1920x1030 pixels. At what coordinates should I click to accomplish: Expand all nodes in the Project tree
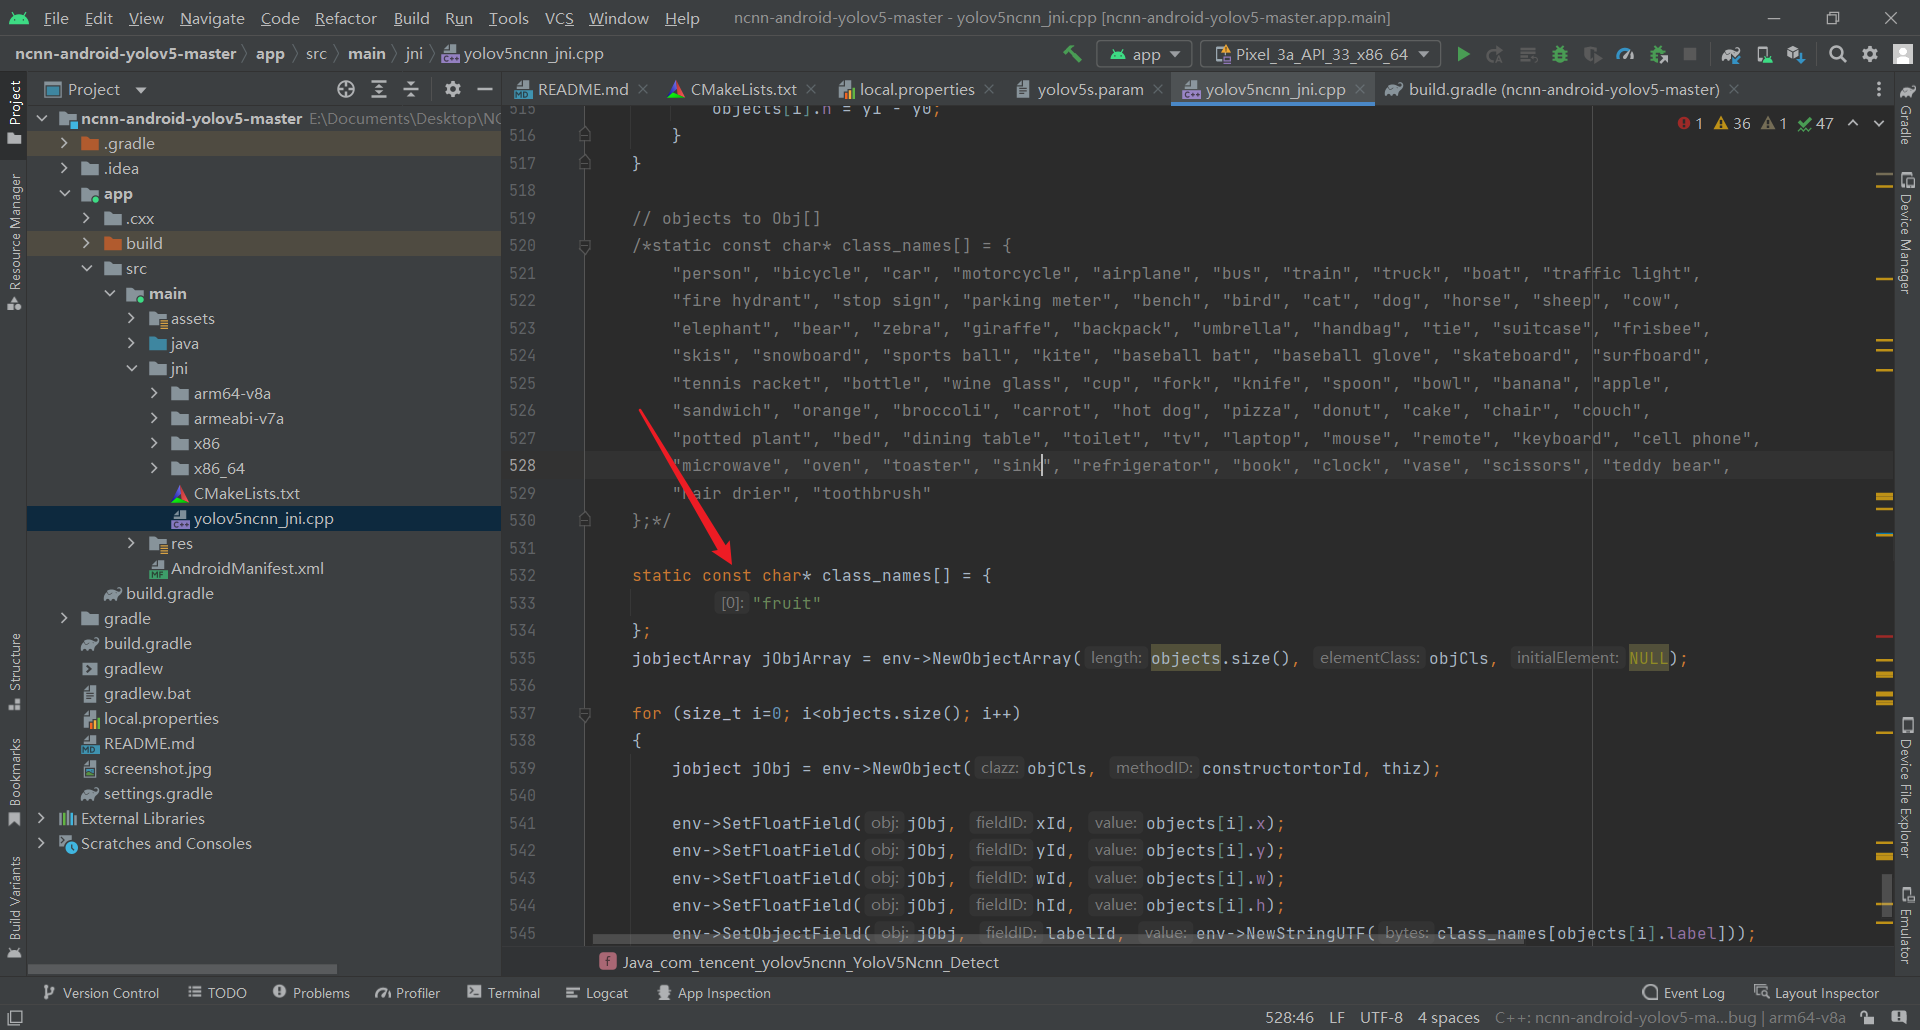pos(380,89)
